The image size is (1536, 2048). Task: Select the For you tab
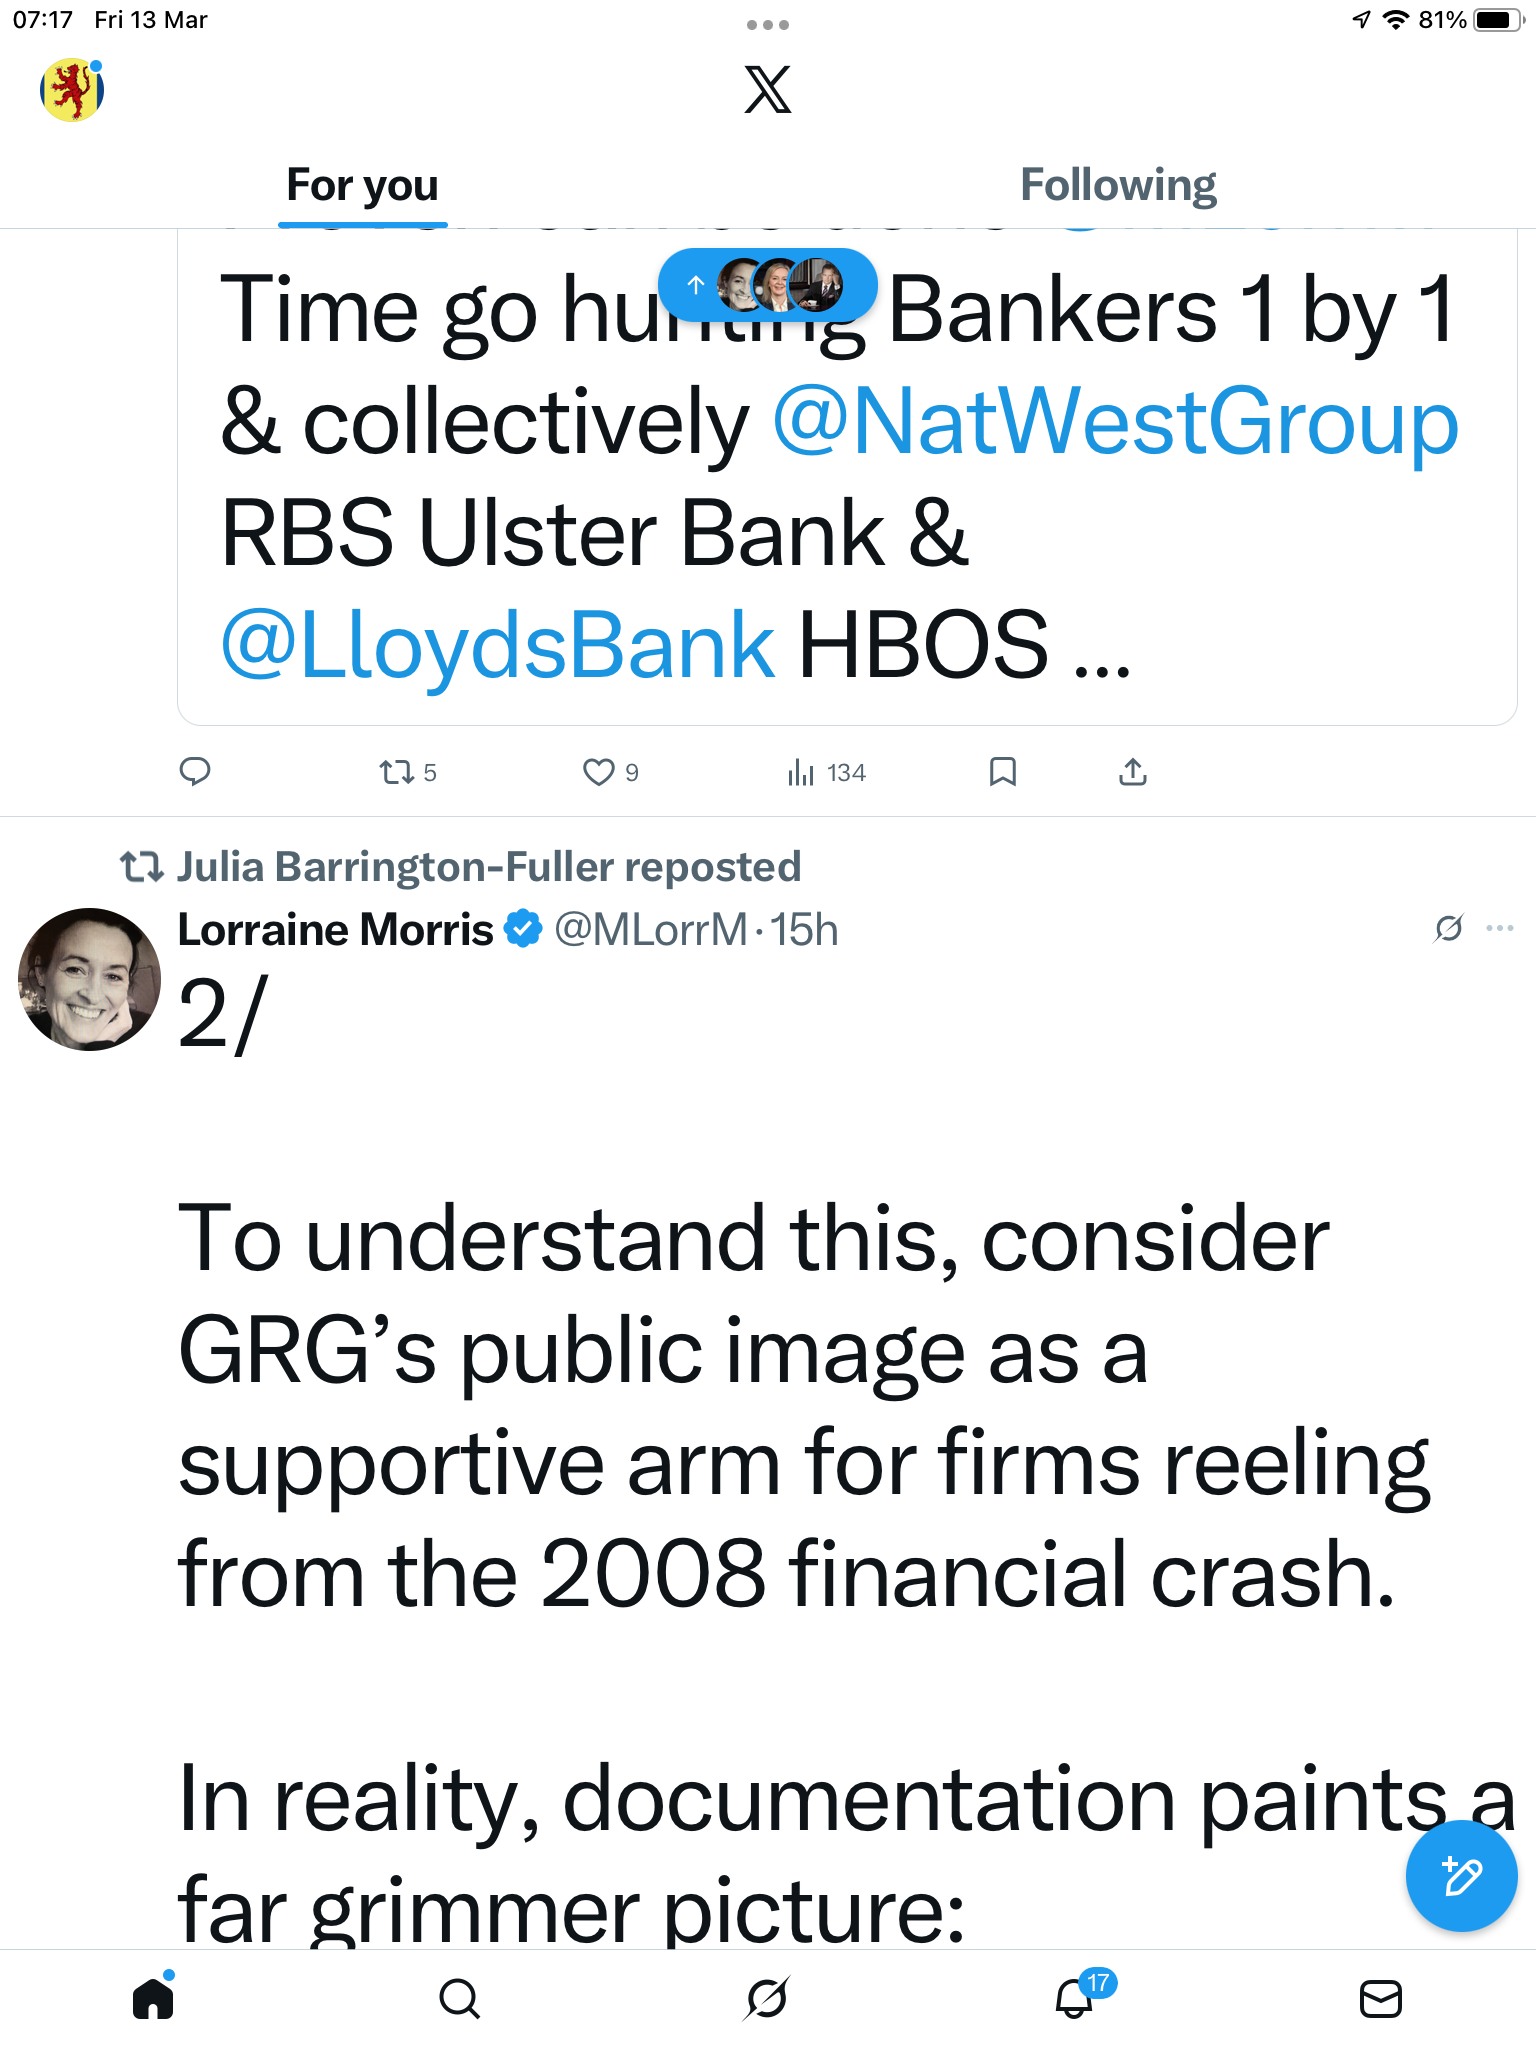click(362, 186)
